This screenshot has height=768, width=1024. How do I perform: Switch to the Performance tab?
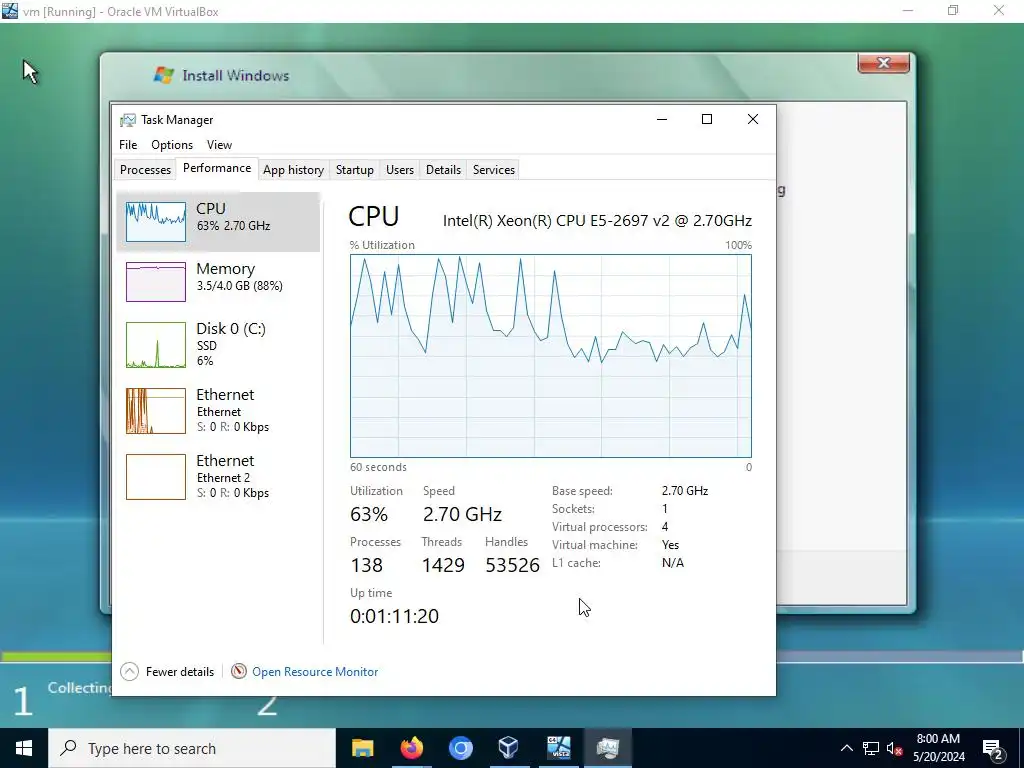(x=217, y=168)
